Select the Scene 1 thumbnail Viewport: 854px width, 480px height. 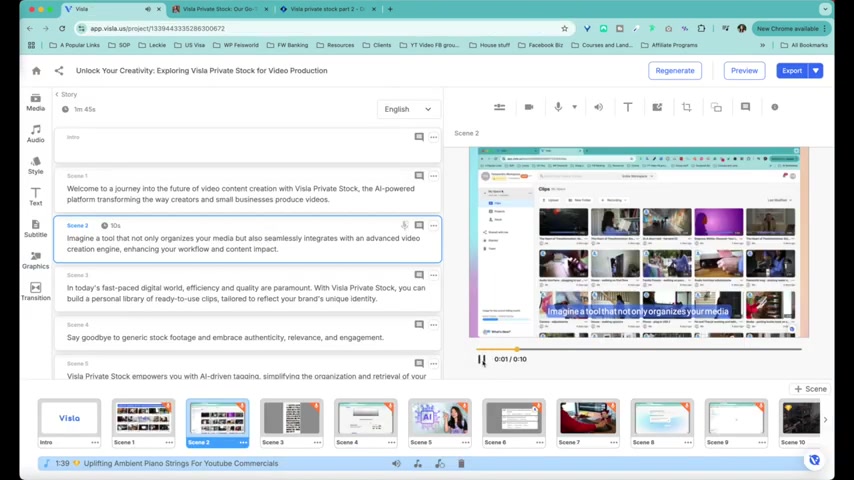143,418
